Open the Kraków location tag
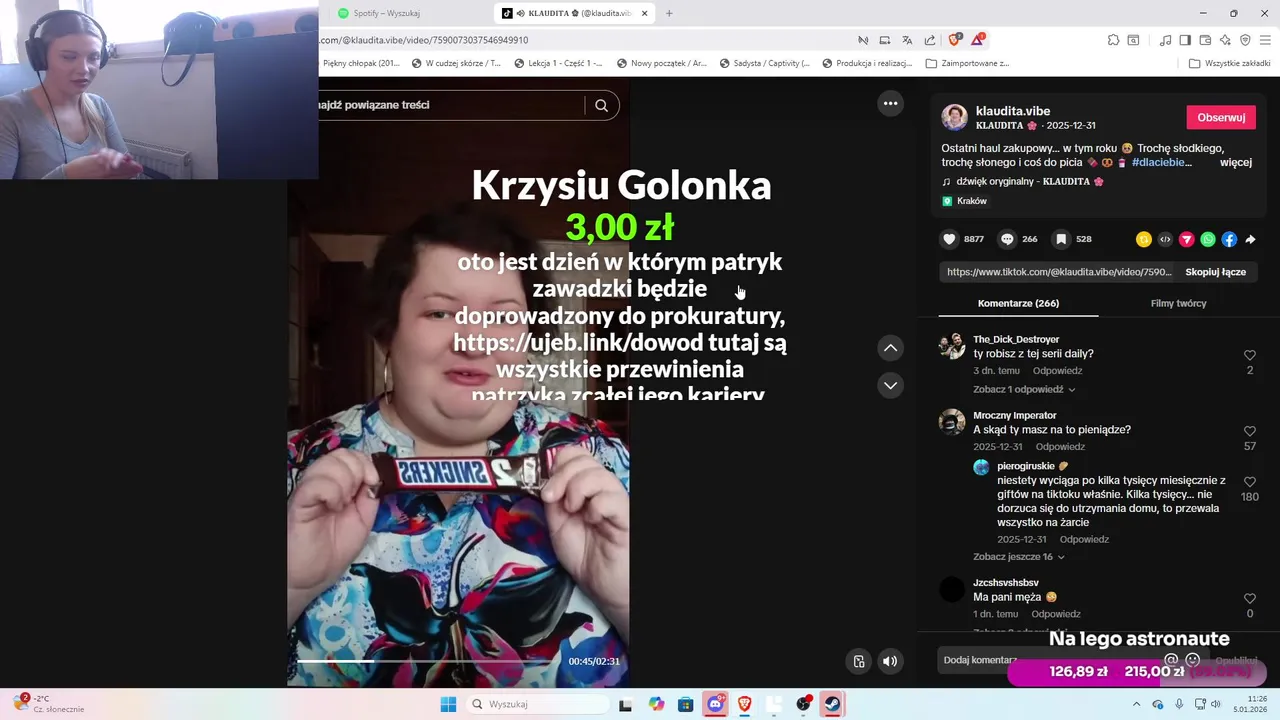The height and width of the screenshot is (720, 1280). 965,201
